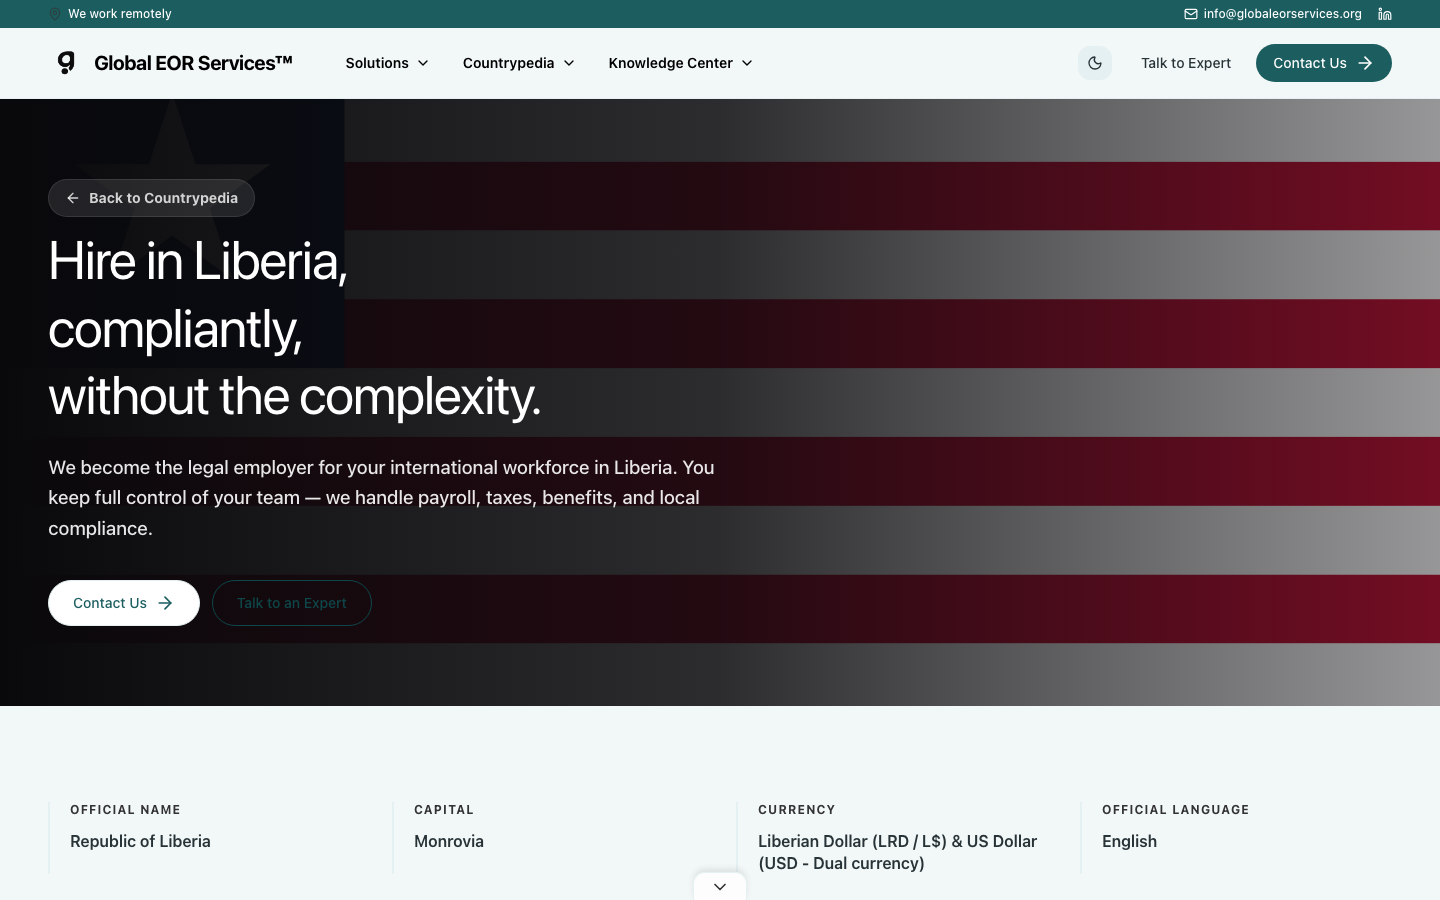This screenshot has height=900, width=1440.
Task: Click the Liberian Dollar currency text
Action: 897,852
